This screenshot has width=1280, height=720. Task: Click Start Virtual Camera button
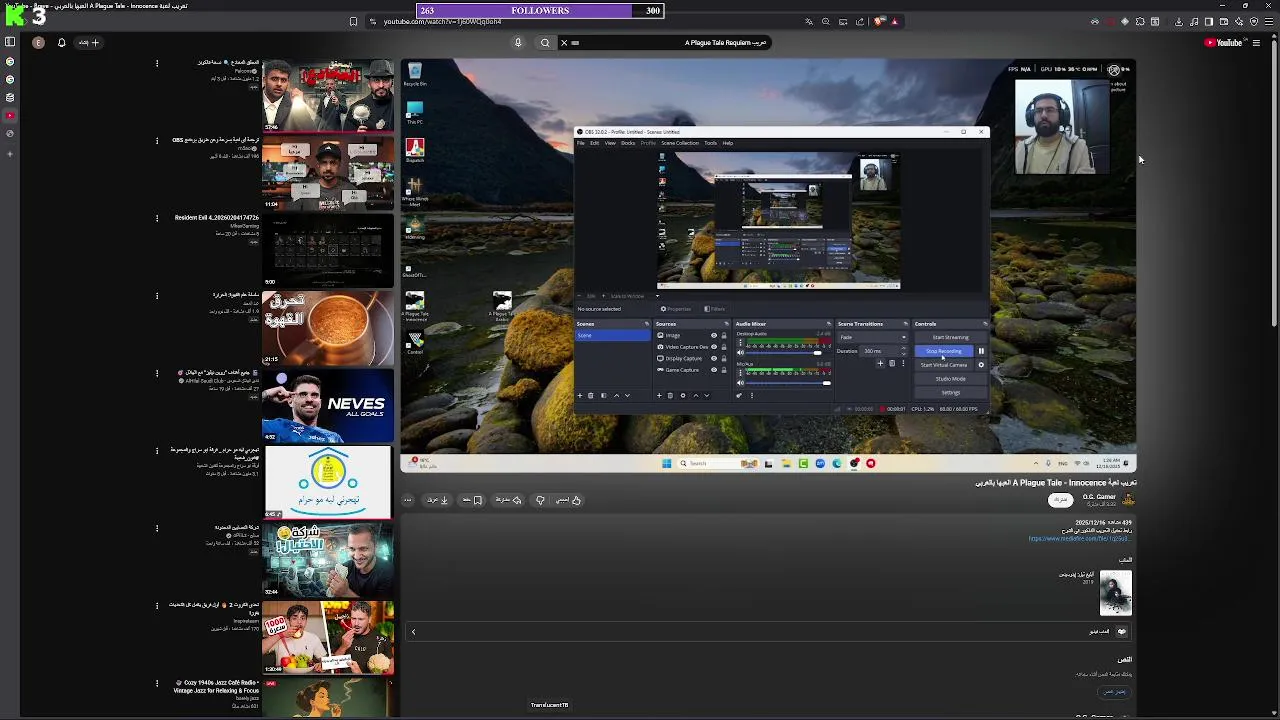pyautogui.click(x=943, y=365)
